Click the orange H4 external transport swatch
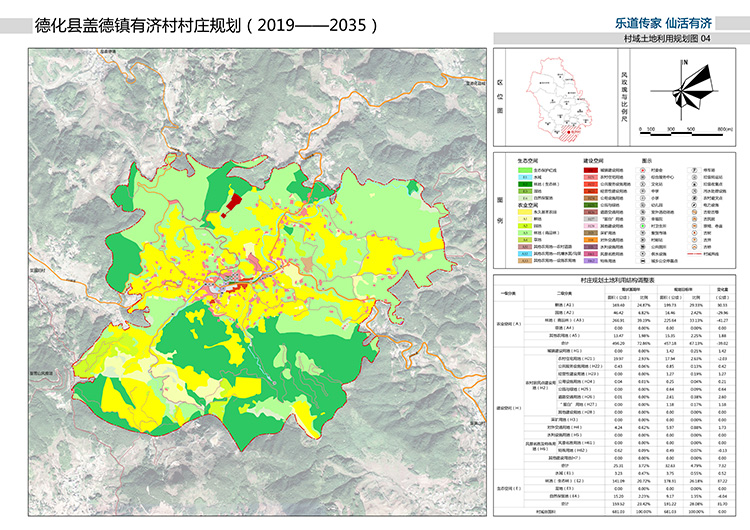Viewport: 750px width, 530px height. (x=591, y=240)
